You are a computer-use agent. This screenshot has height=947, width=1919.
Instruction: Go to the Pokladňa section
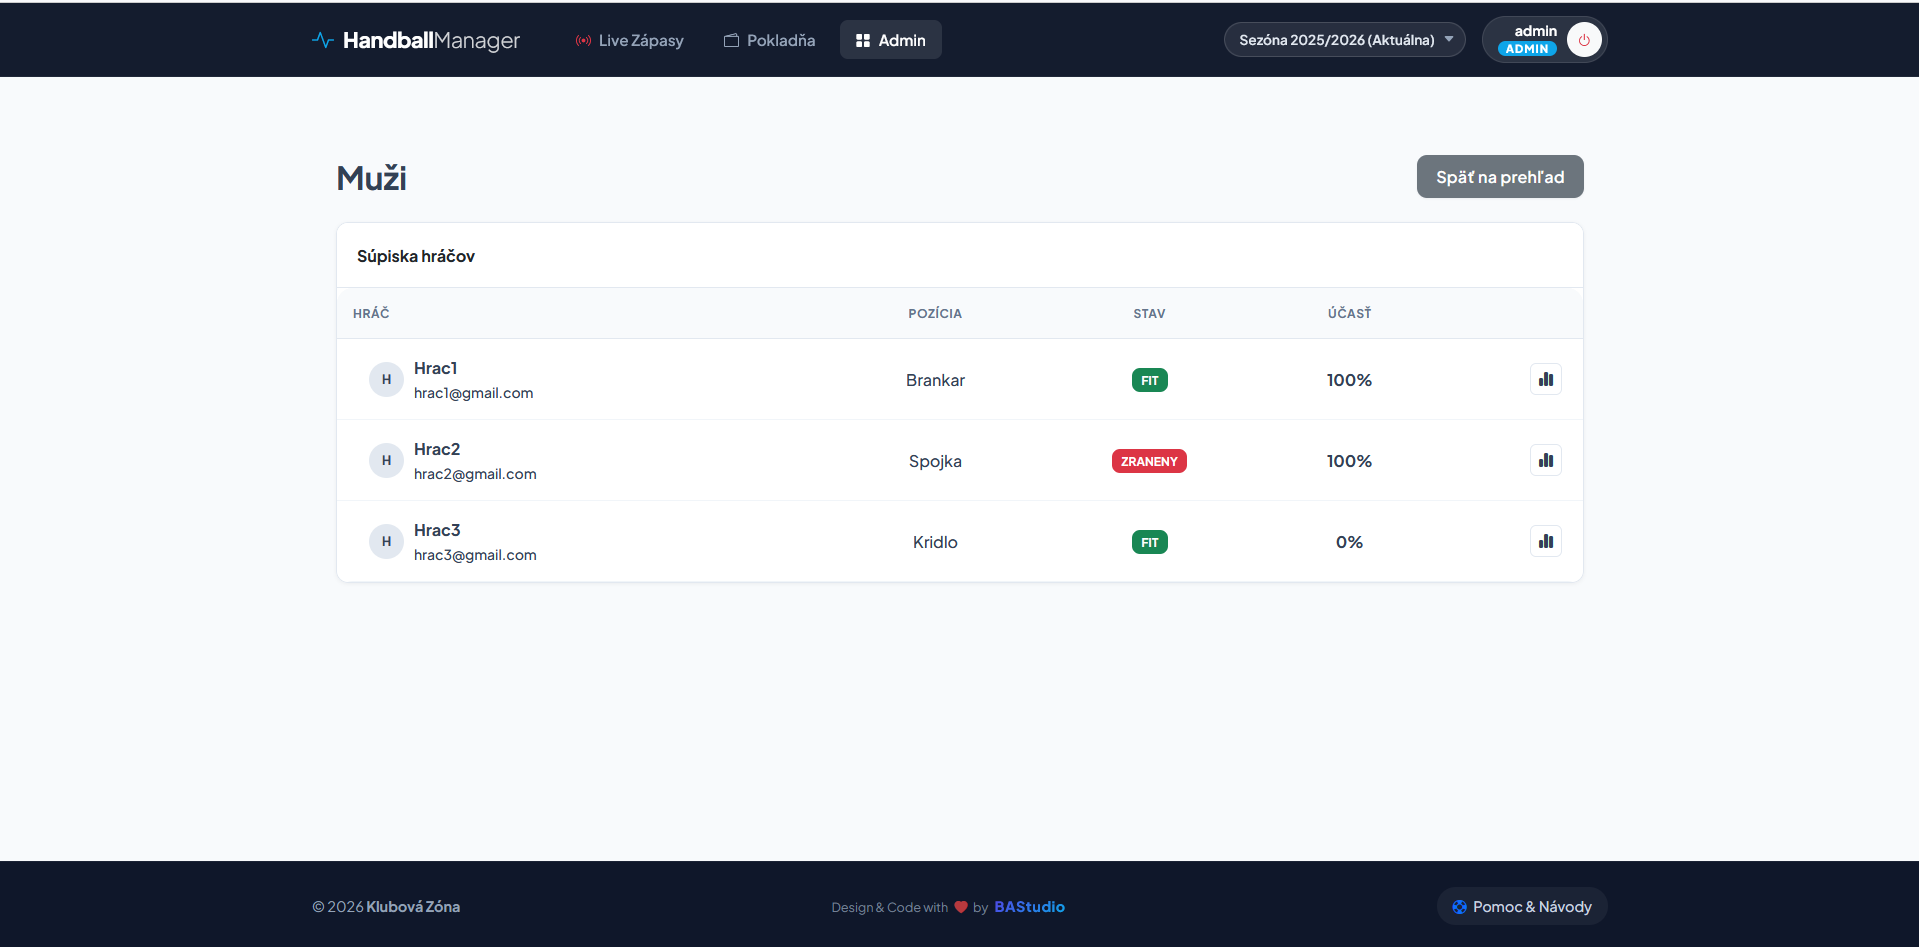769,40
